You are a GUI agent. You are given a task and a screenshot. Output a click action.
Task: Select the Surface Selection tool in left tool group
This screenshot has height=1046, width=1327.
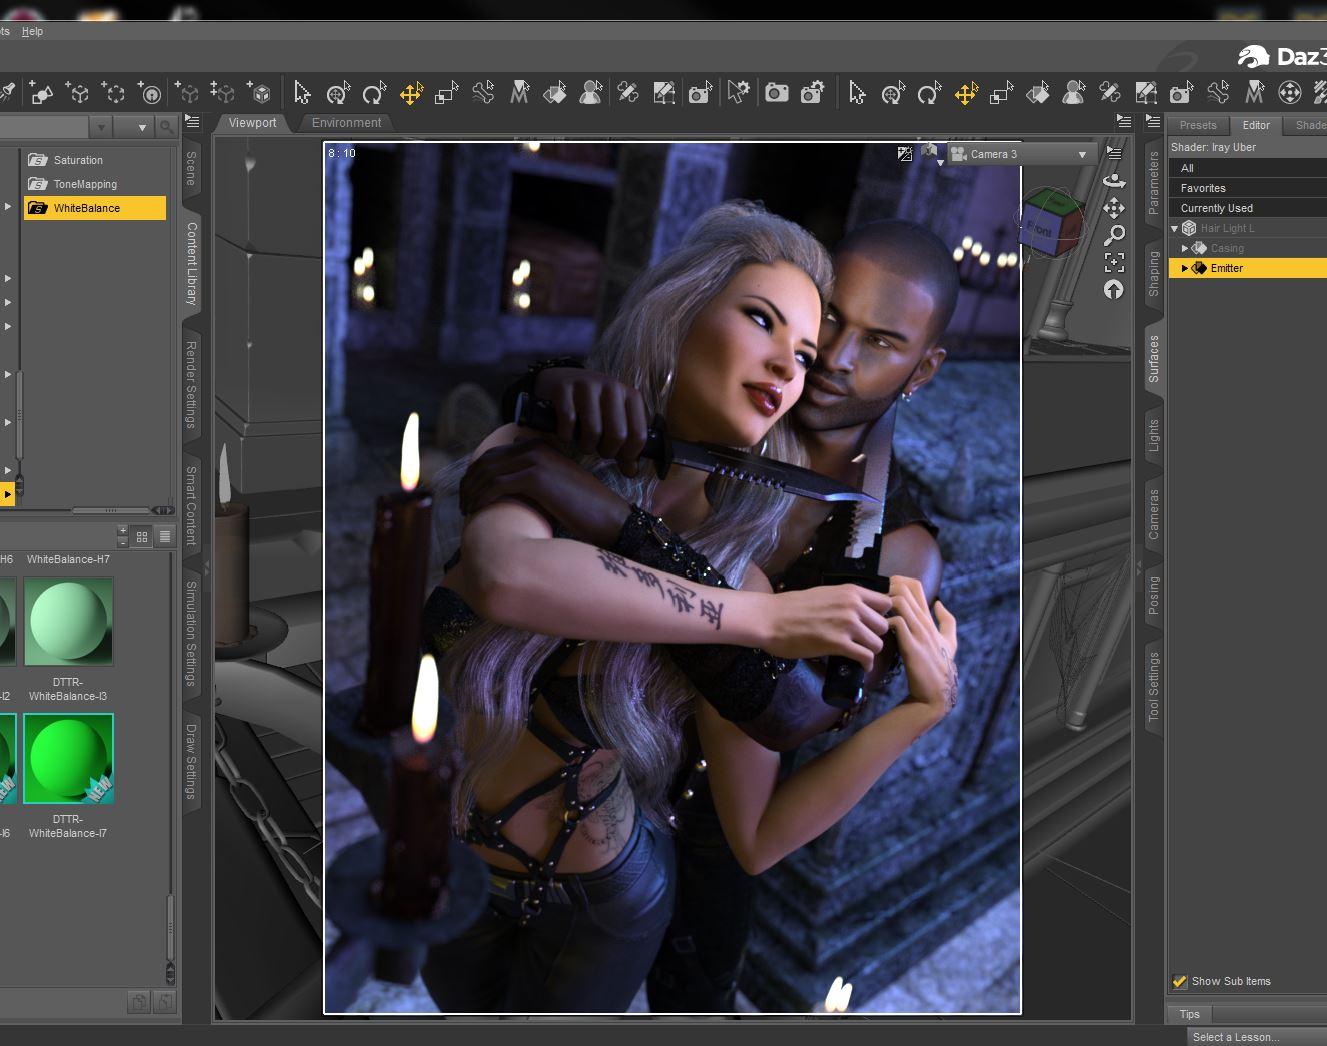554,93
